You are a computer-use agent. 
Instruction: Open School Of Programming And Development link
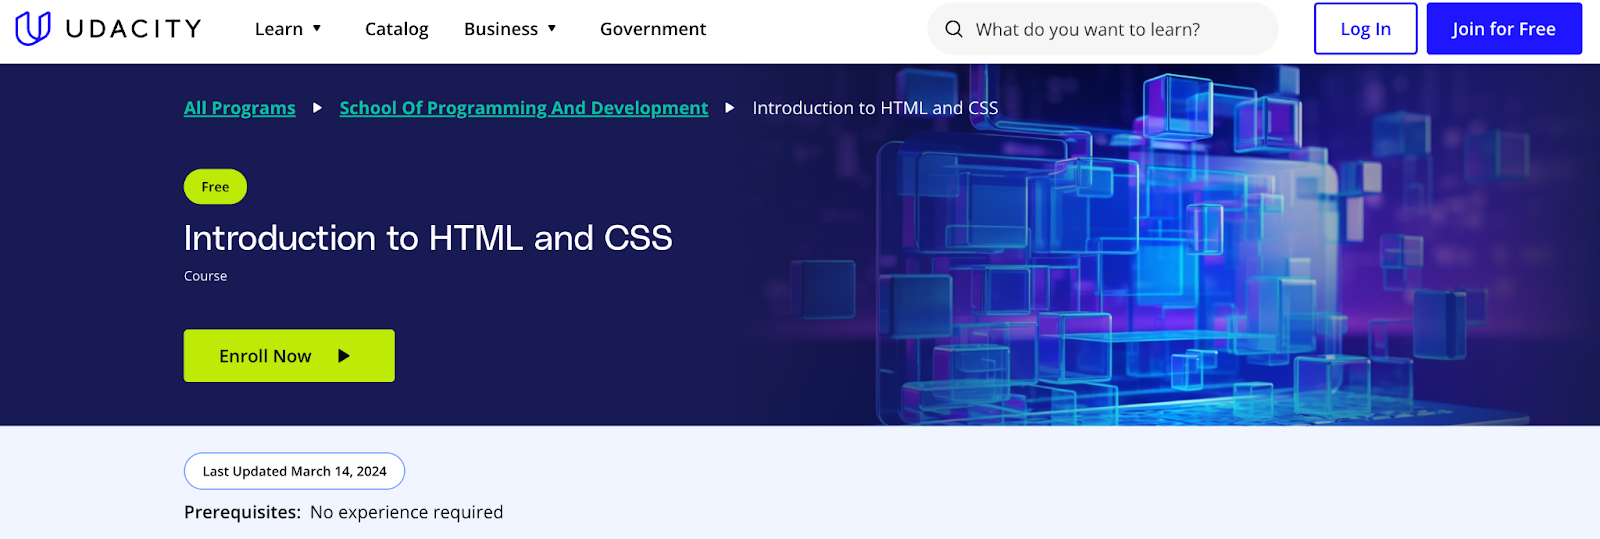pos(523,108)
